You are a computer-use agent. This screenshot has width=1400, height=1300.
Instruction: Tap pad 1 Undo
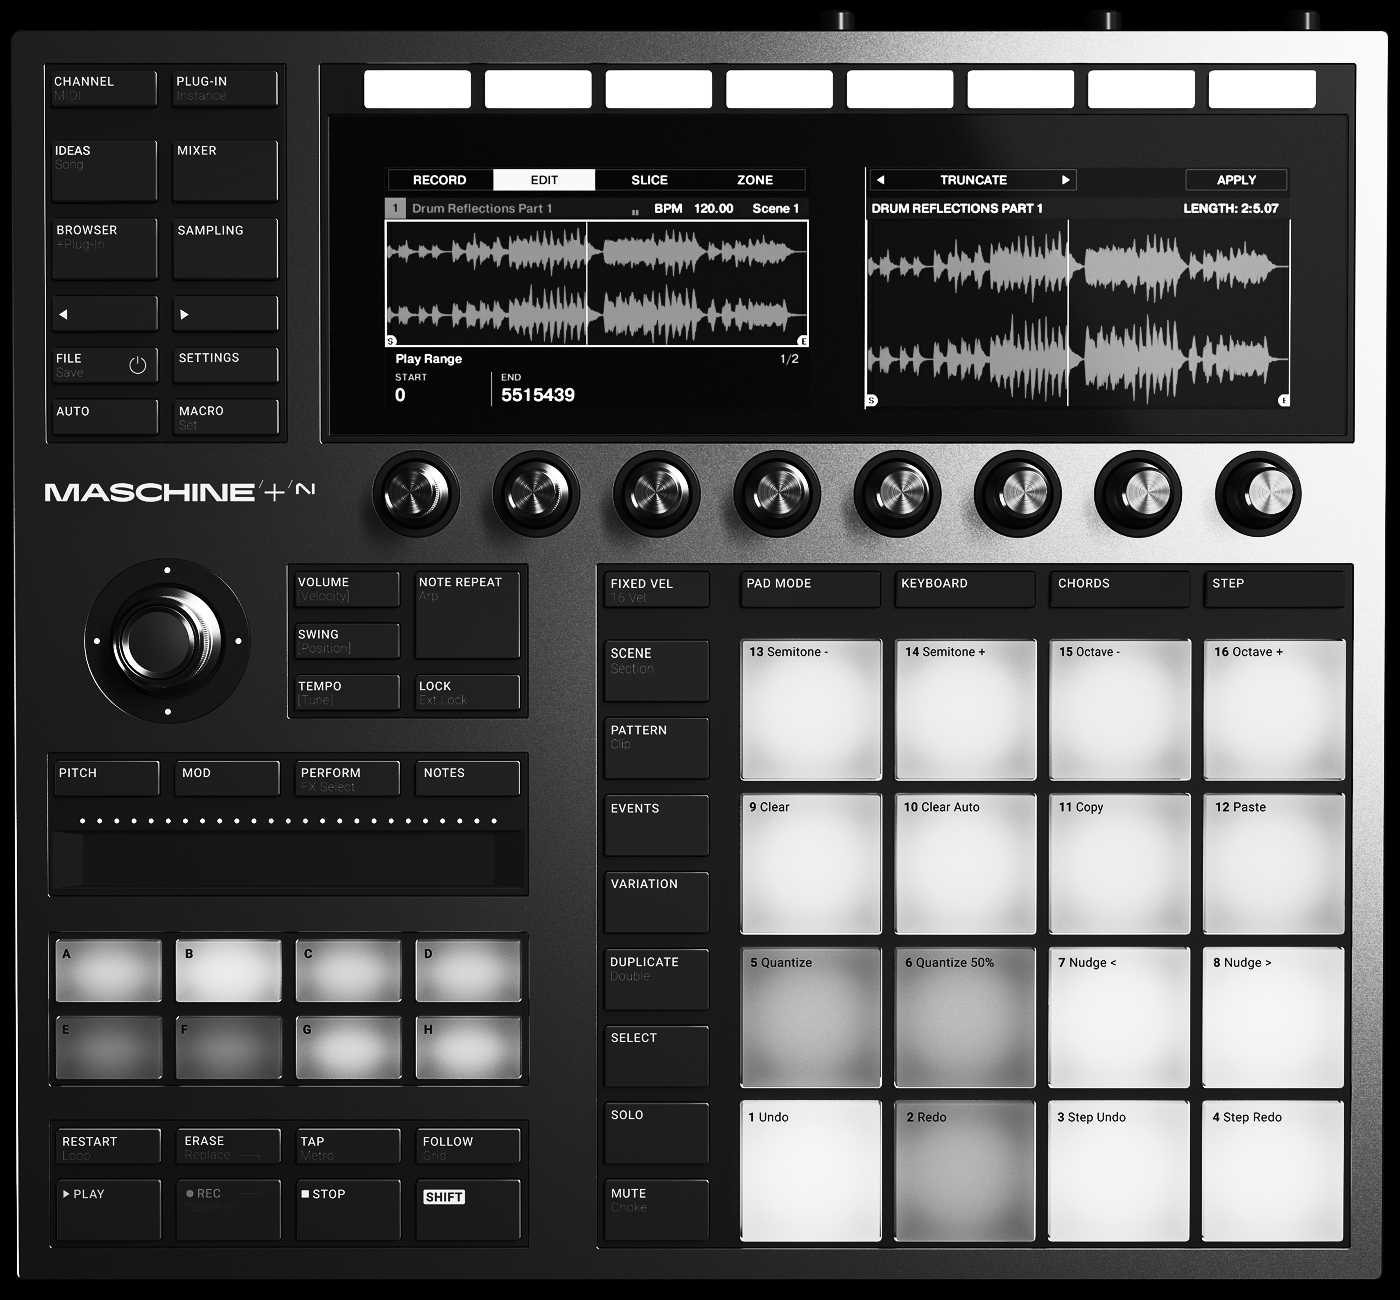tap(811, 1171)
